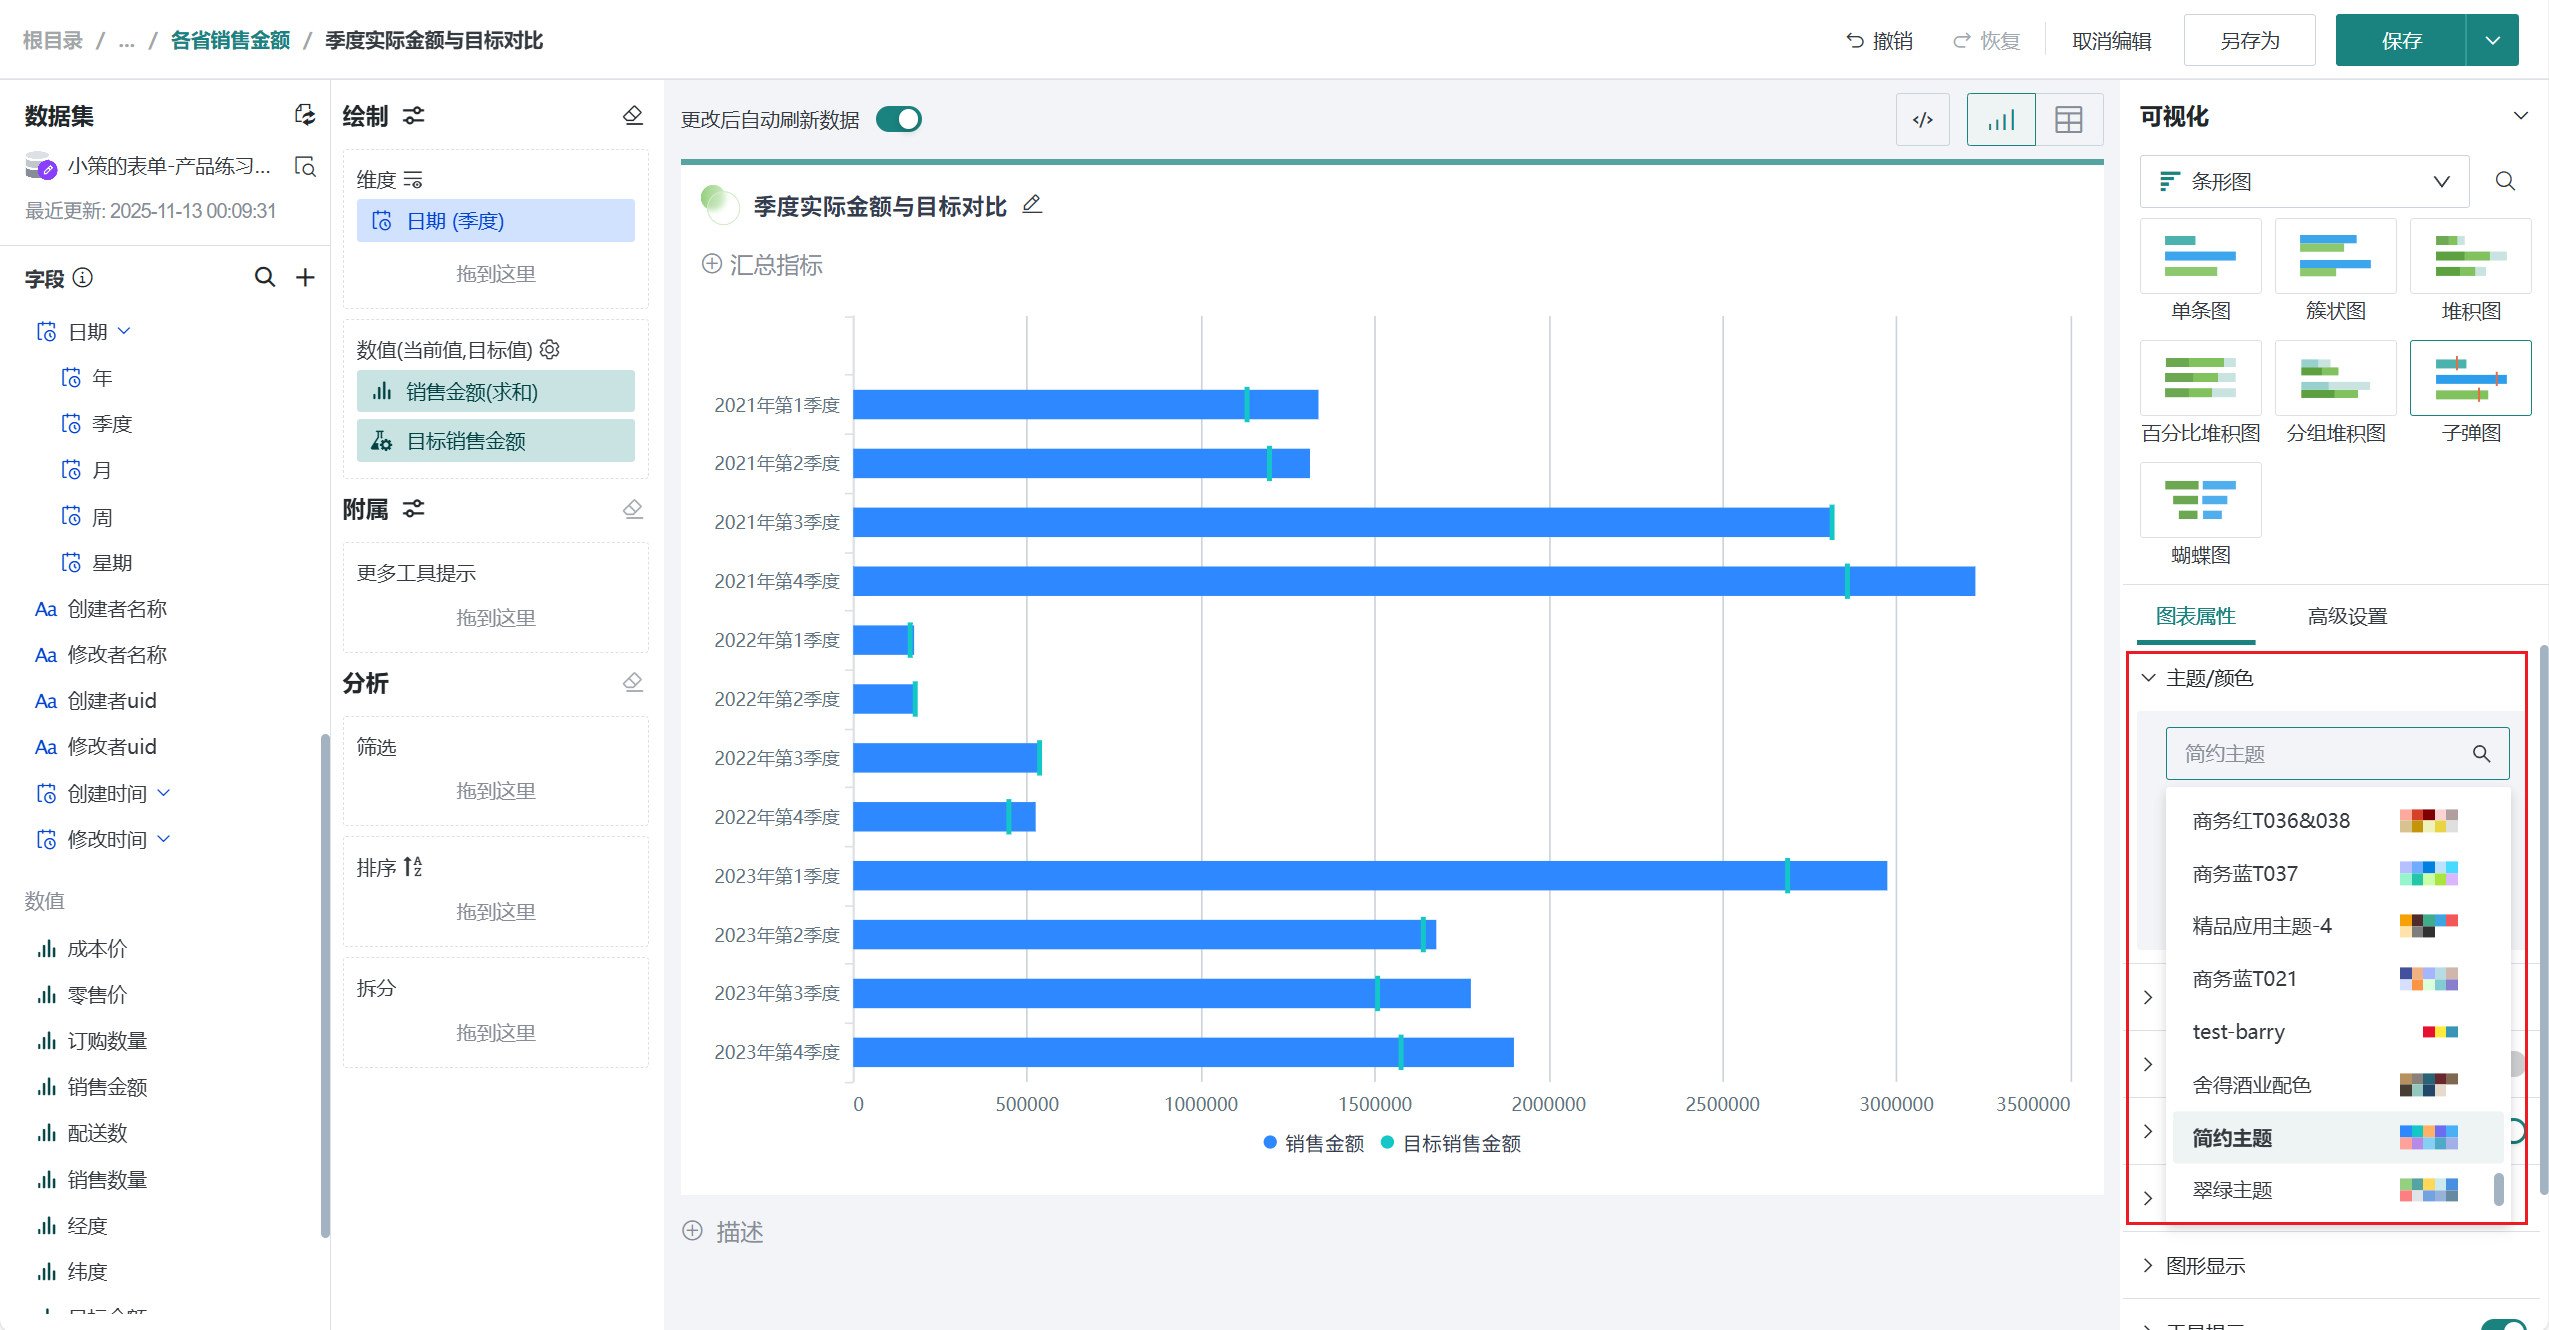
Task: Open 数值 settings gear icon
Action: coord(550,349)
